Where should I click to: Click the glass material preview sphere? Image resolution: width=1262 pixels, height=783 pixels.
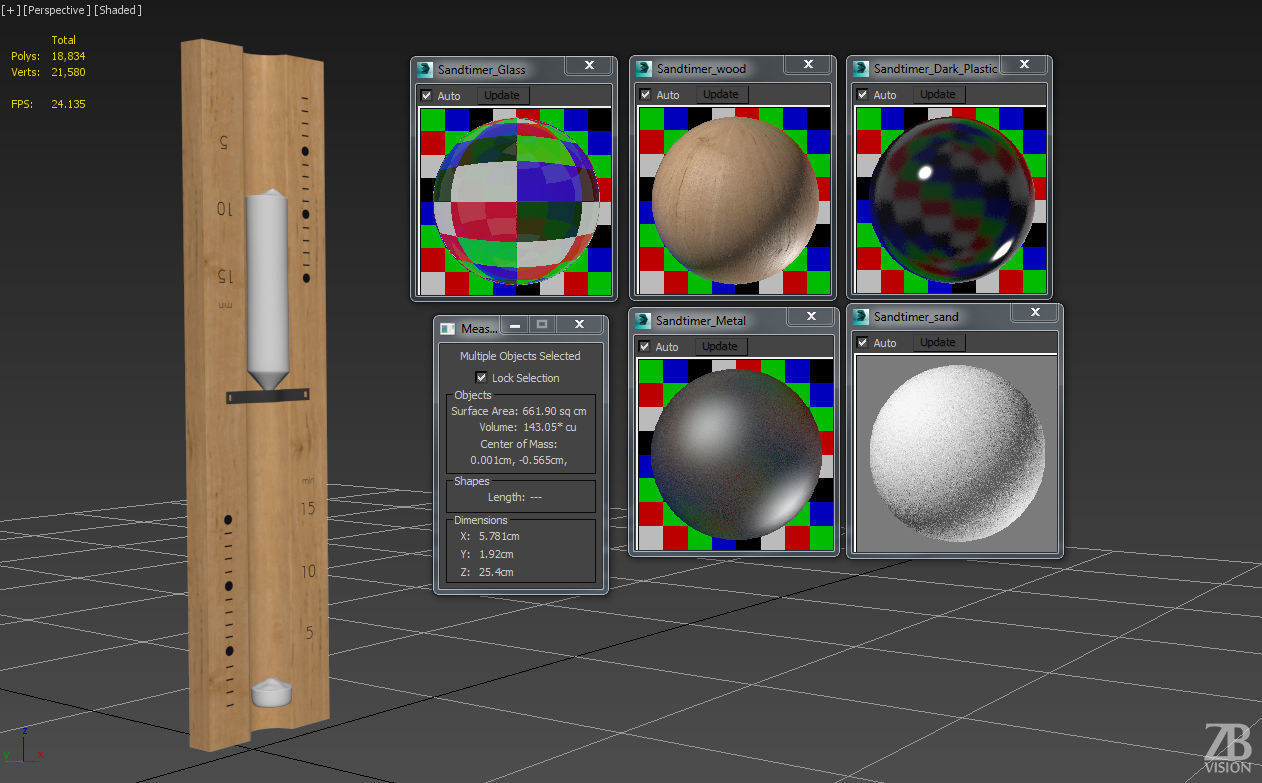pyautogui.click(x=516, y=203)
